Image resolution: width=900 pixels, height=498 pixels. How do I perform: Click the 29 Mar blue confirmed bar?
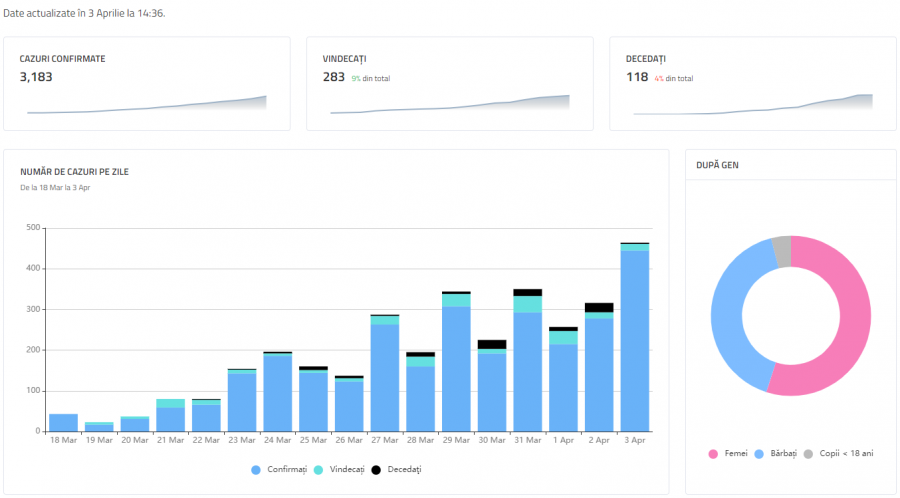[x=456, y=368]
